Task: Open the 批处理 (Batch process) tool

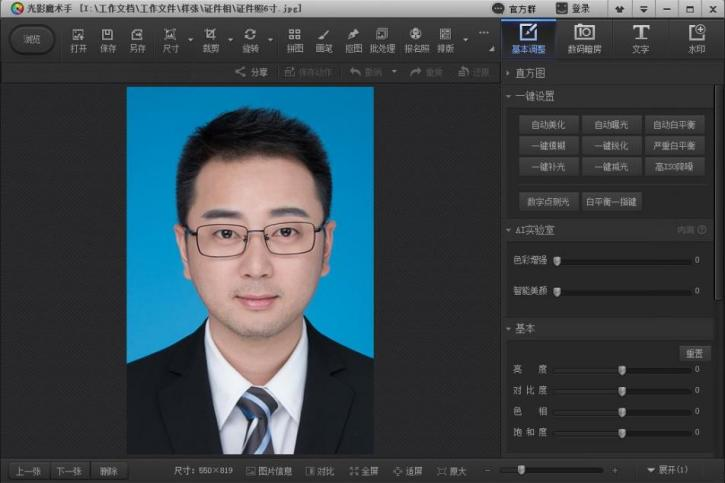Action: (x=381, y=40)
